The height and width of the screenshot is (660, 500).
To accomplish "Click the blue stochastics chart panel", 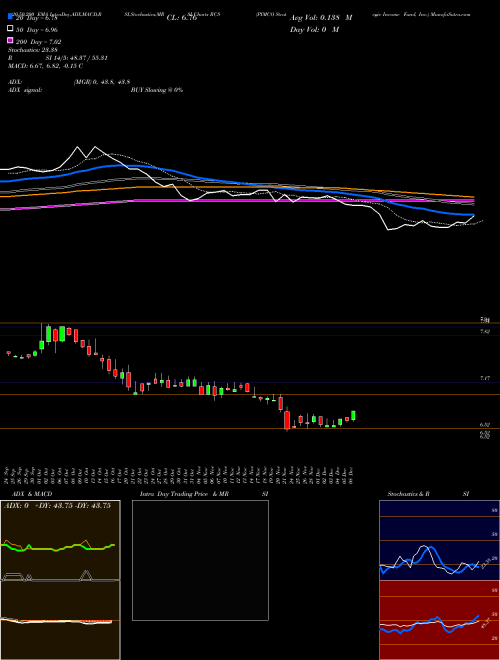I will (439, 540).
